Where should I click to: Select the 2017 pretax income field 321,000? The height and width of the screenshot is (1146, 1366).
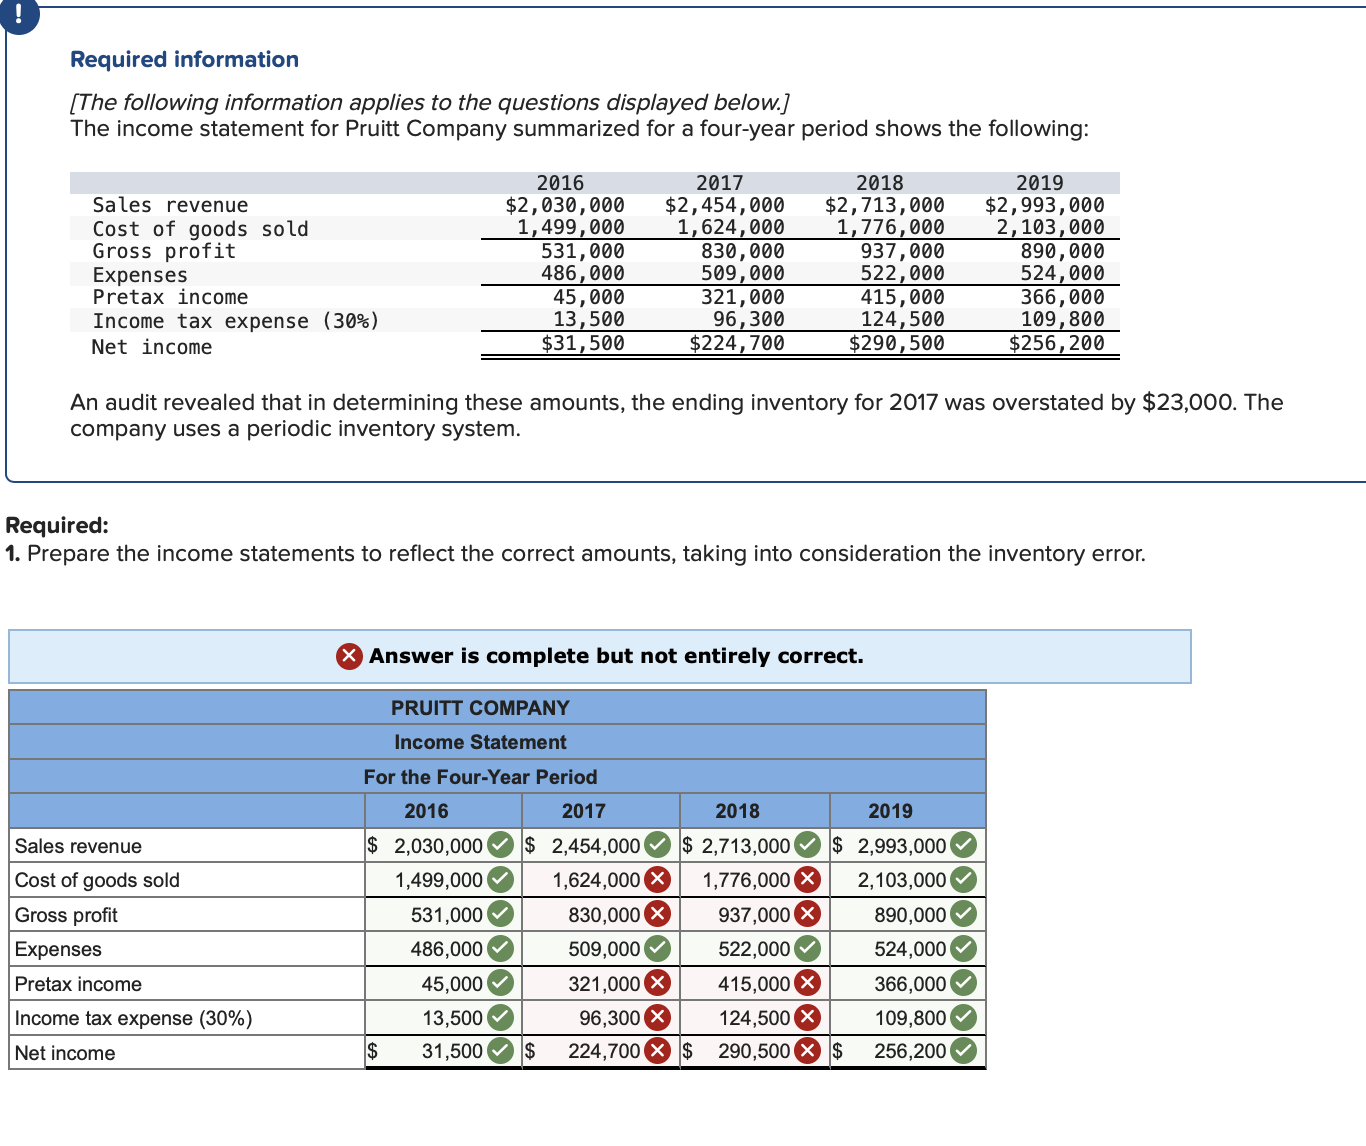[x=601, y=983]
